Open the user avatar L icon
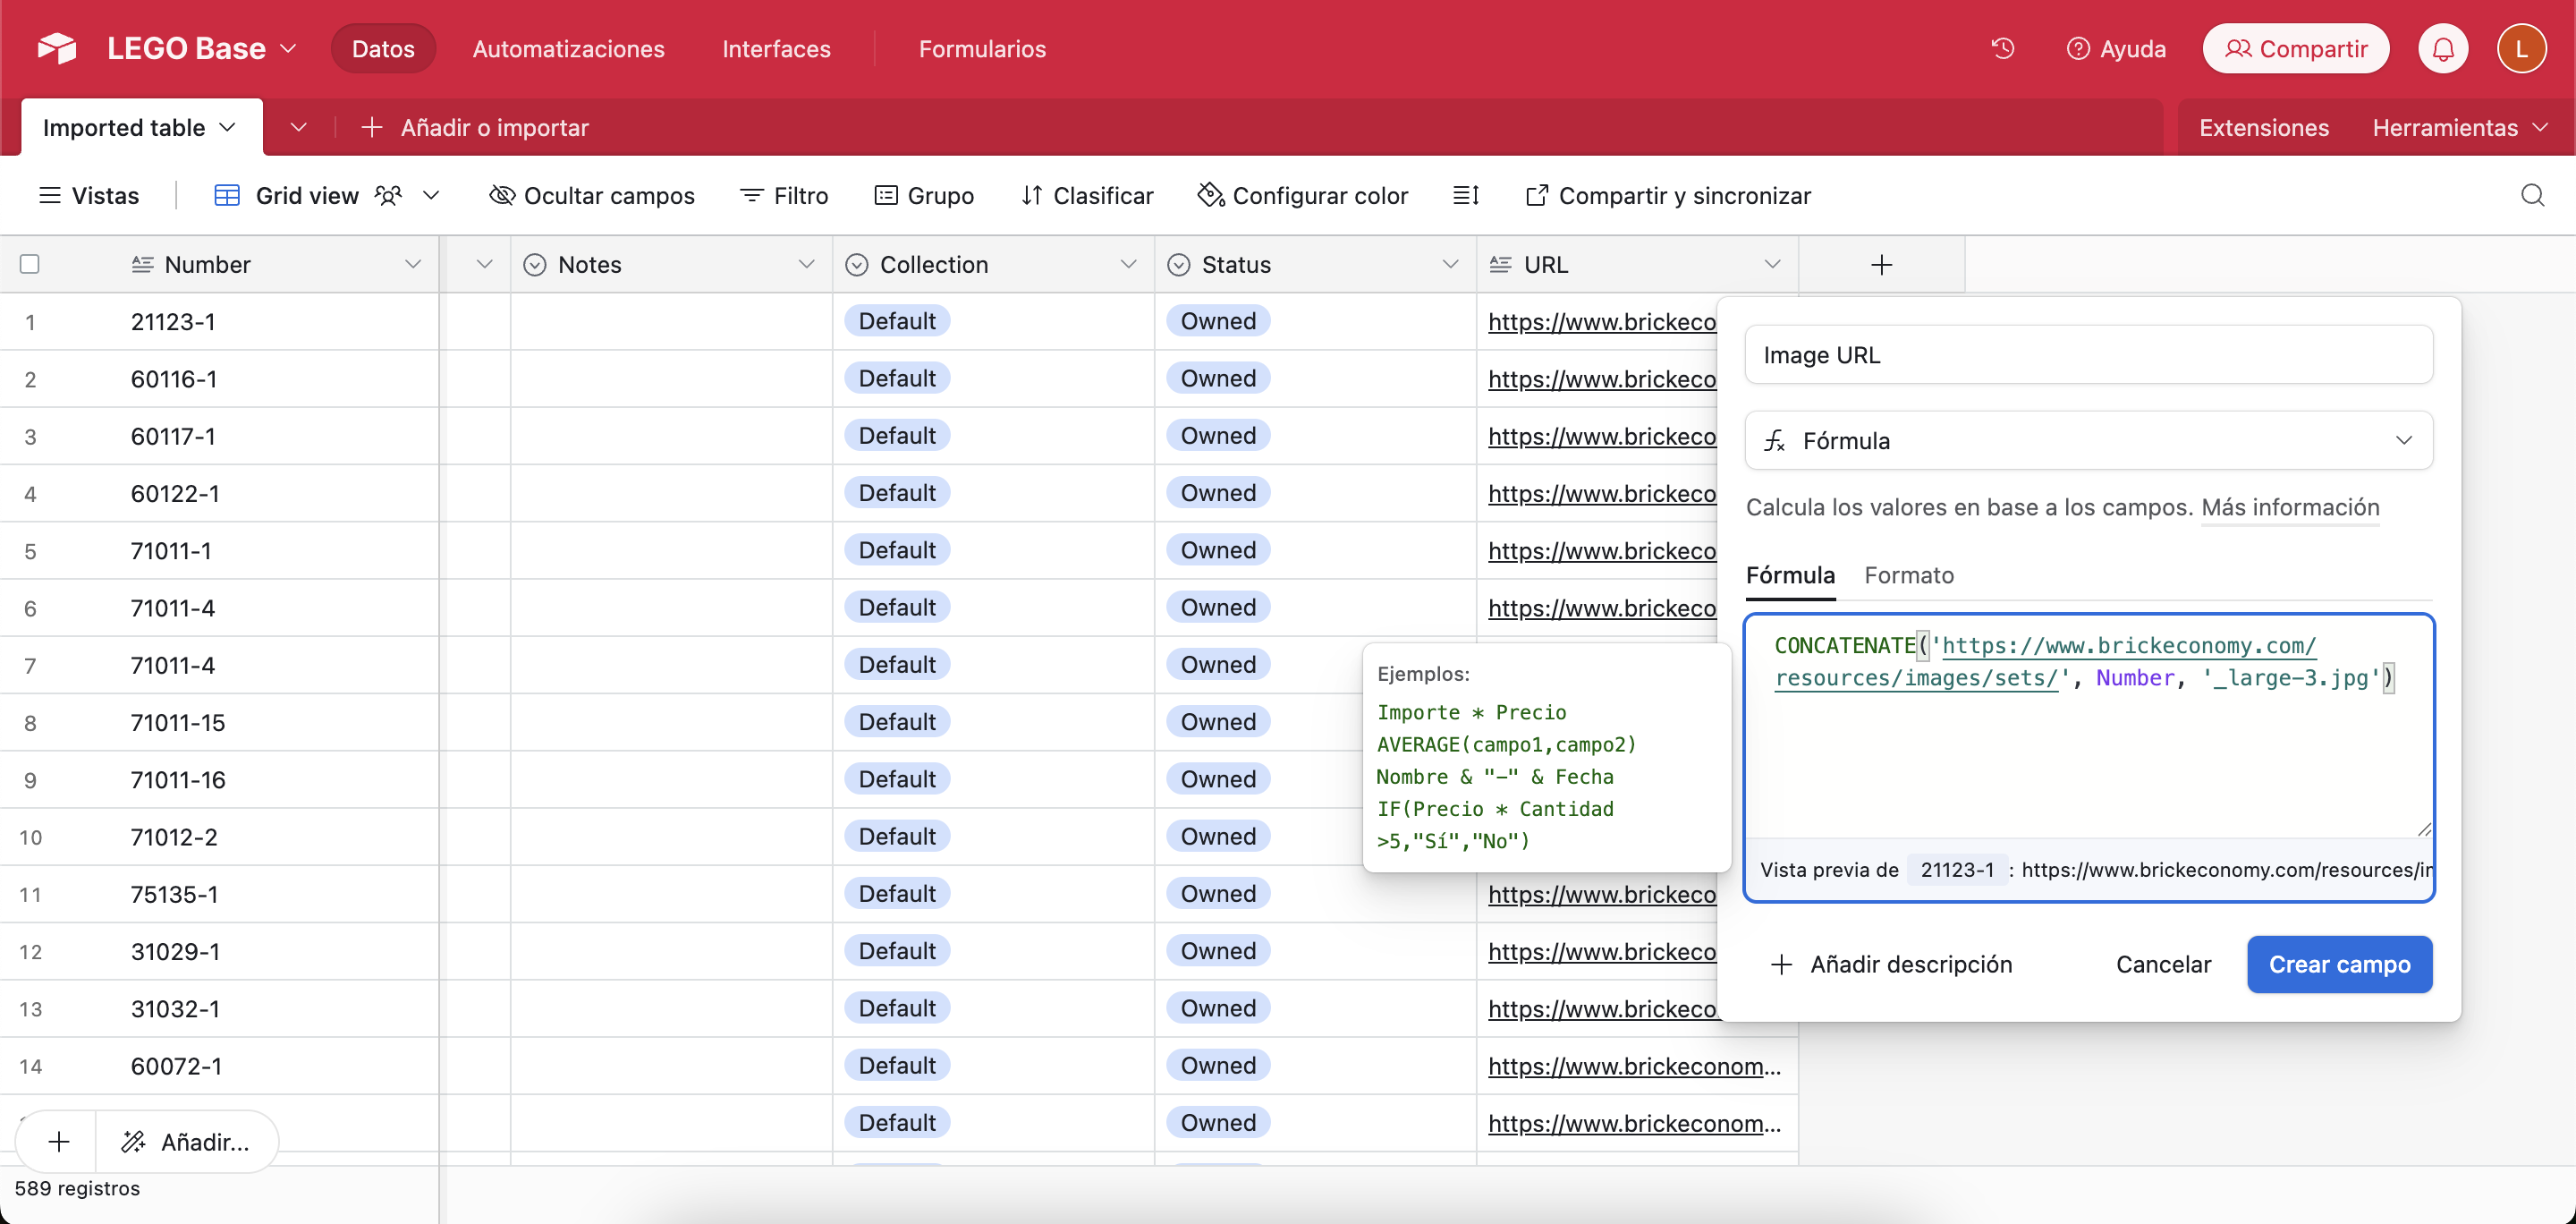The image size is (2576, 1224). click(x=2521, y=48)
